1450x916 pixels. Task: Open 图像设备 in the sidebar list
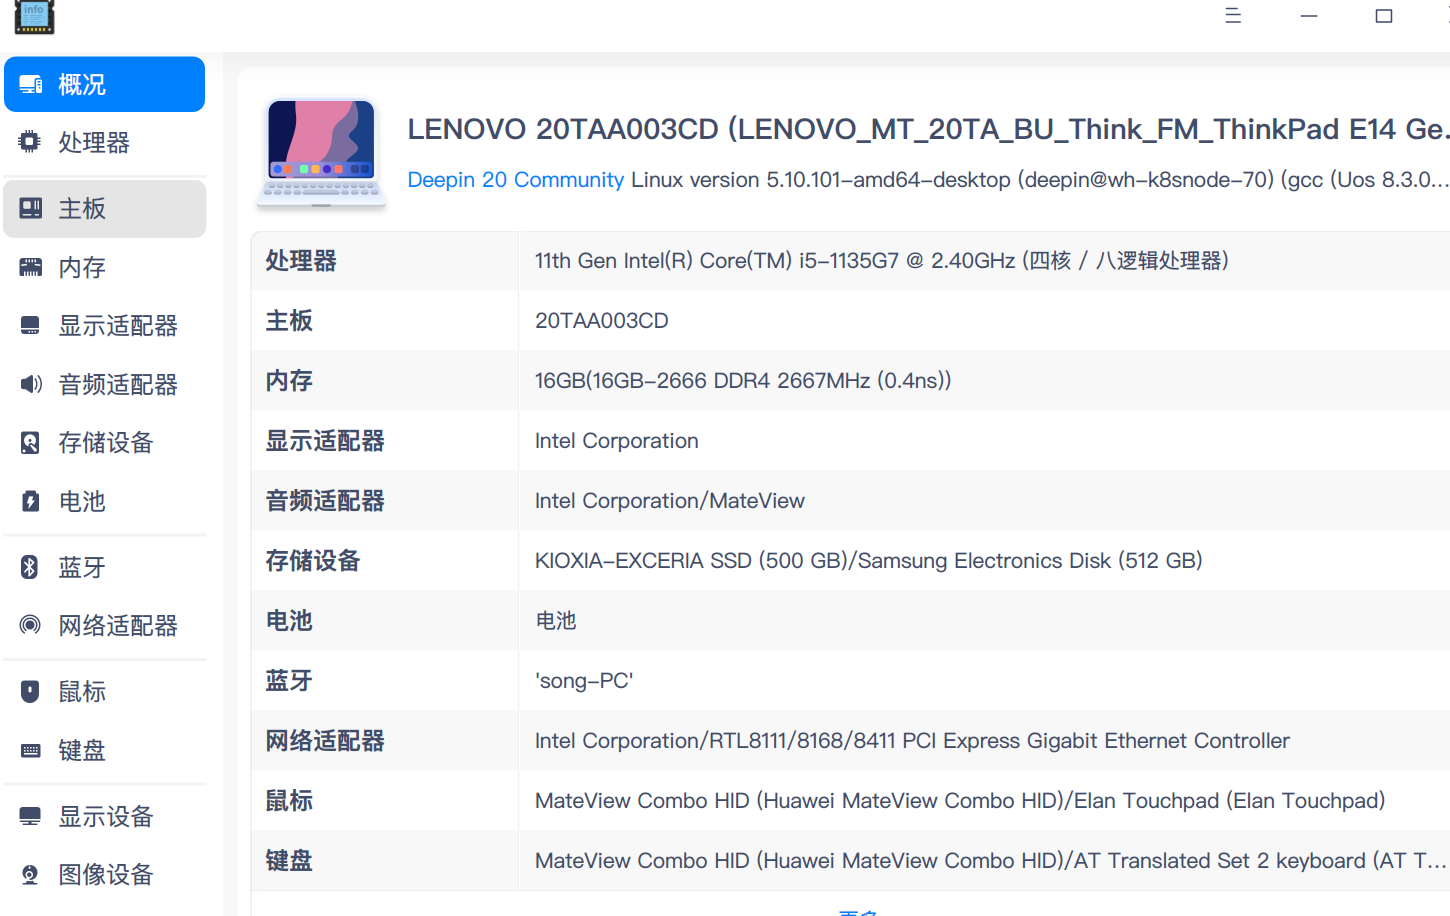pos(104,875)
